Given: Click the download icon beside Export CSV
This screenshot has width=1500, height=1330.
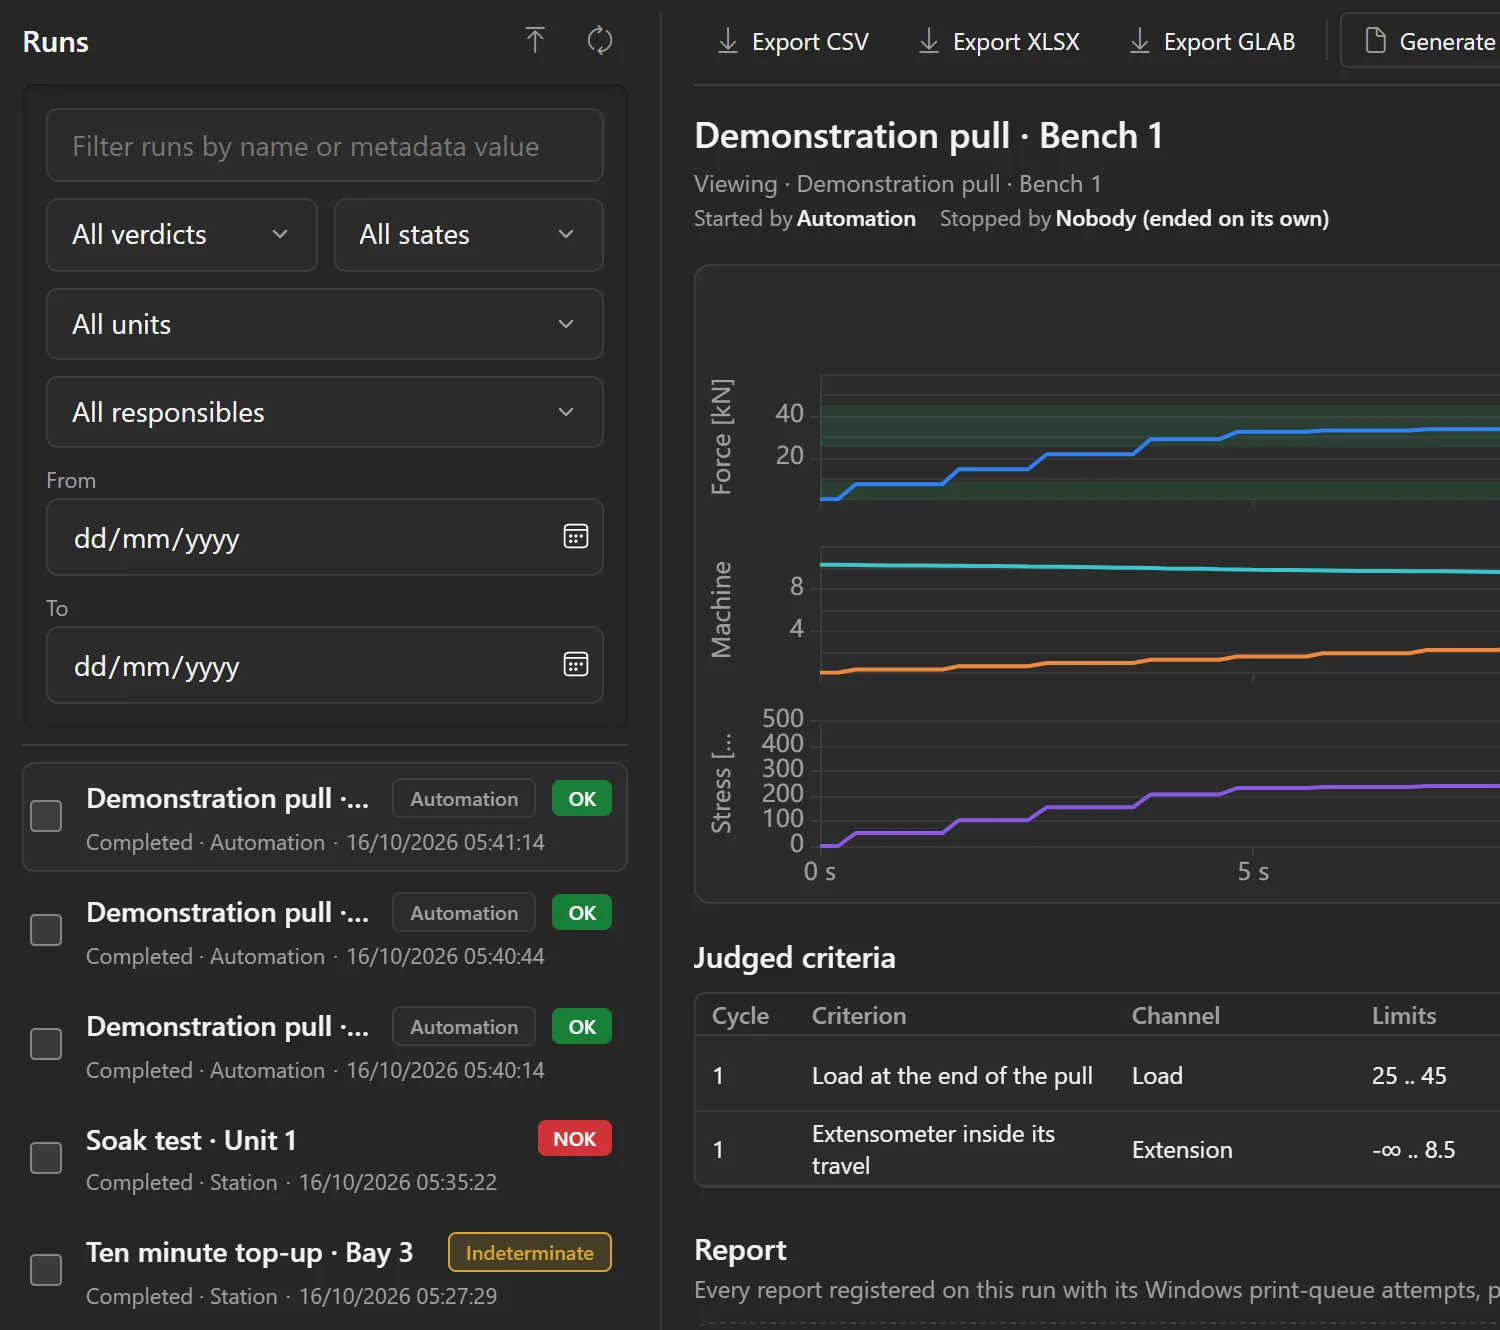Looking at the screenshot, I should click(x=728, y=41).
